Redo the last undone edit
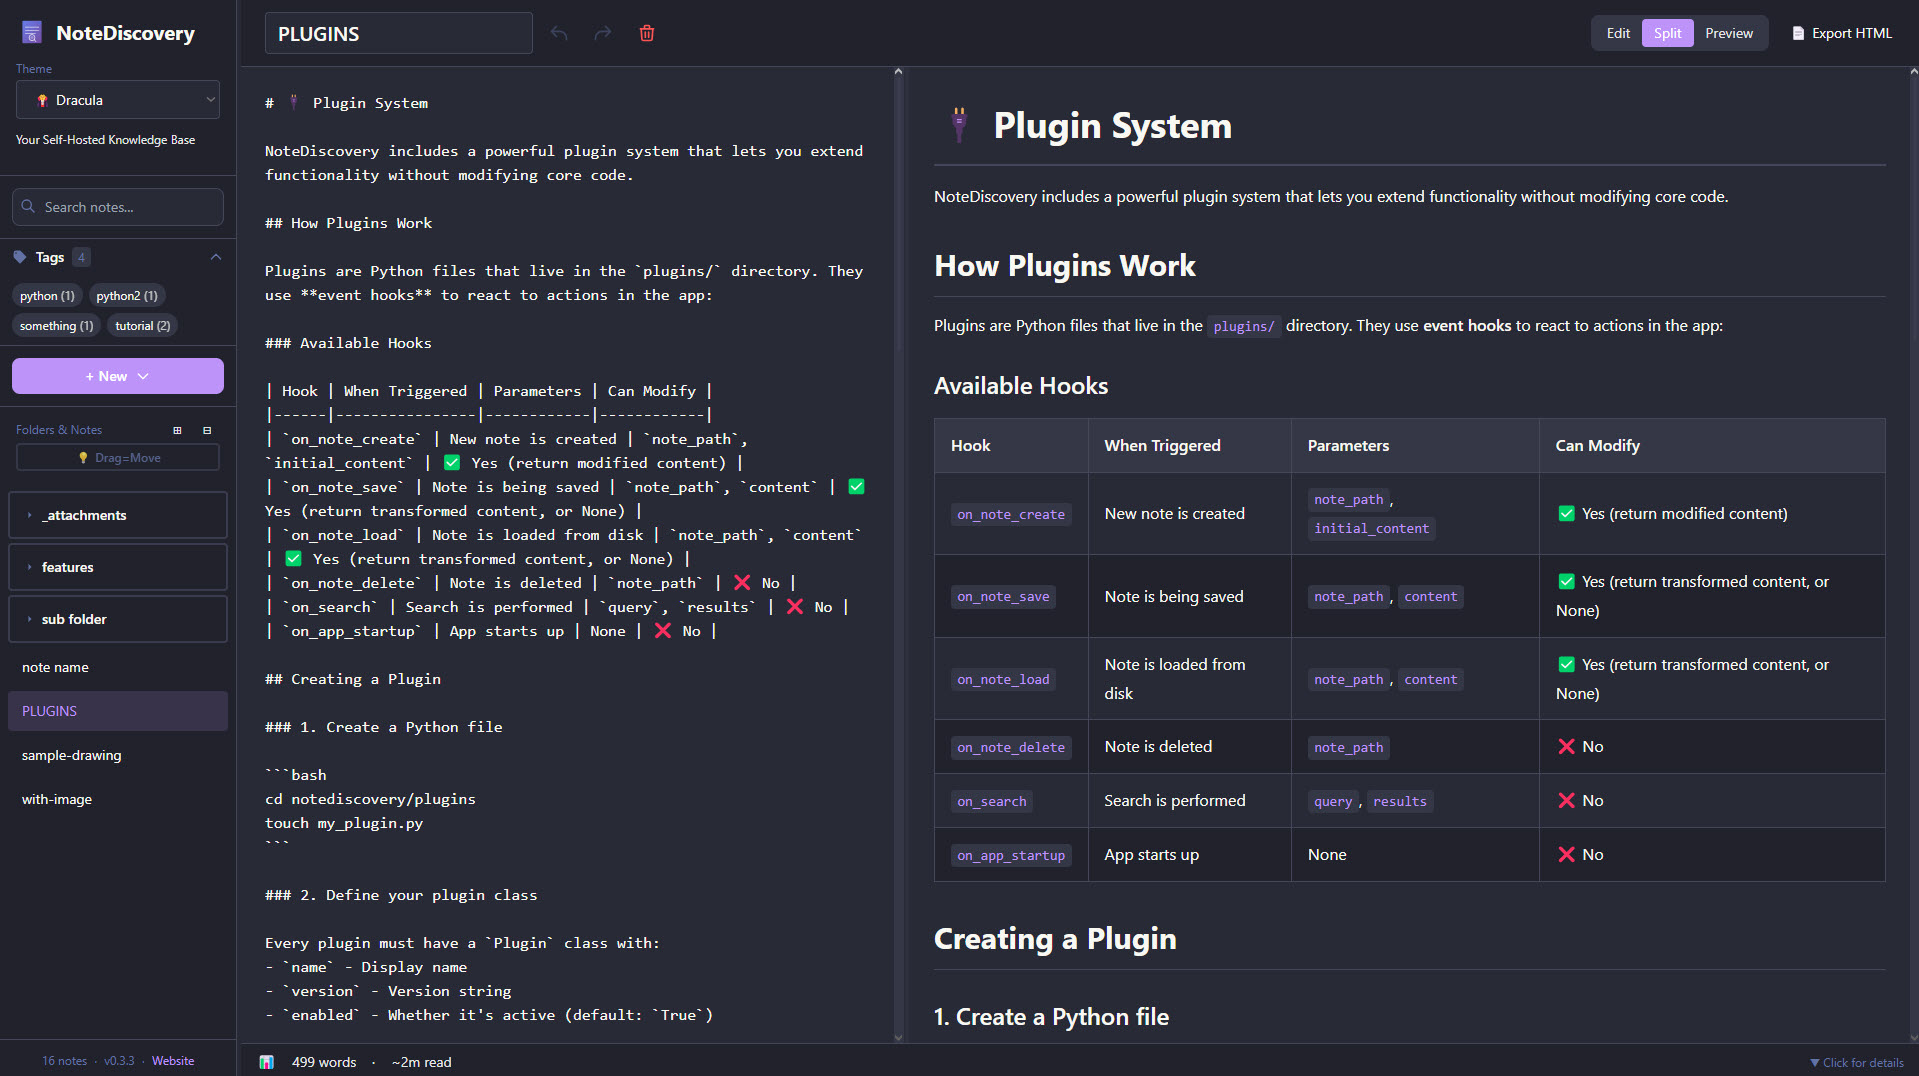Screen dimensions: 1919x1076 tap(602, 34)
